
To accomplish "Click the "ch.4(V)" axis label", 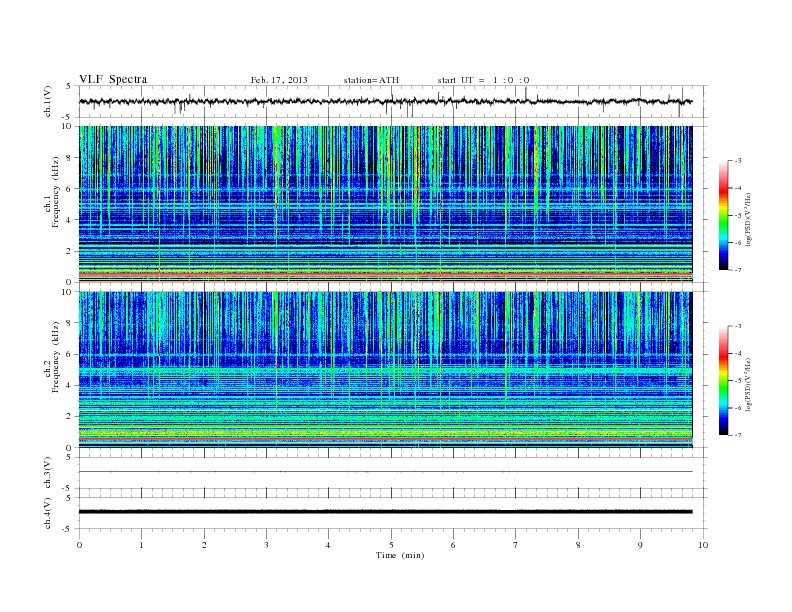I will (x=48, y=513).
